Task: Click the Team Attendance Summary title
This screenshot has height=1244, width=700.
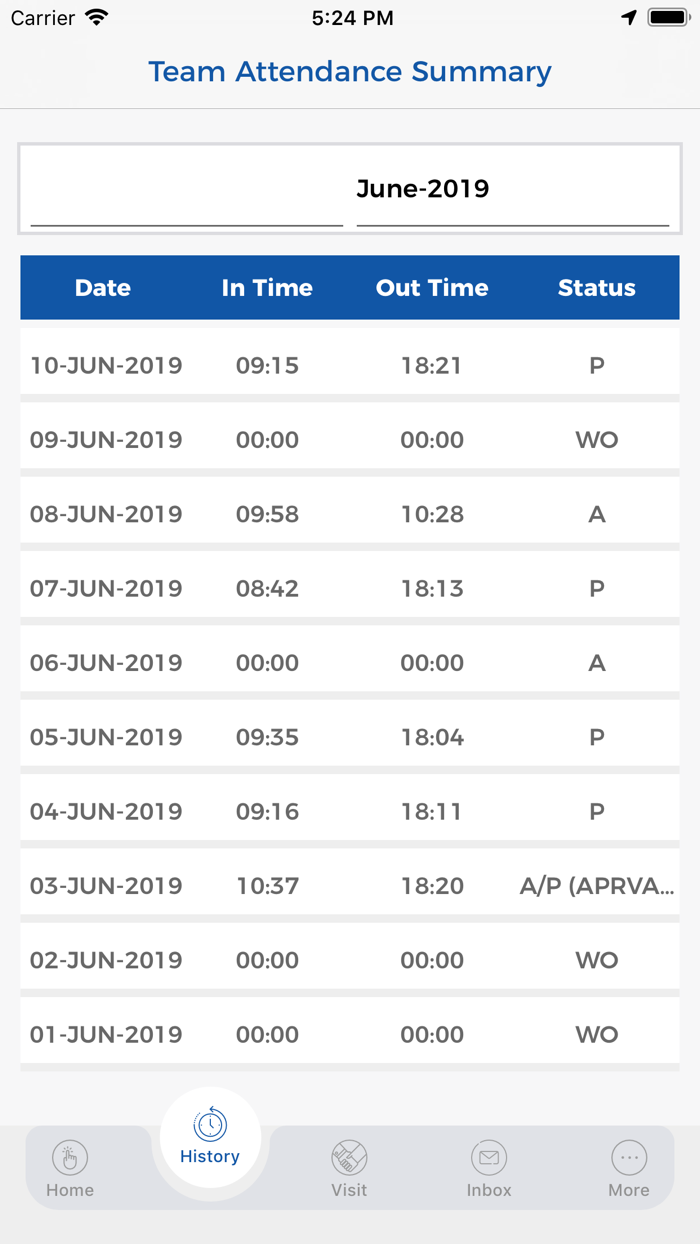Action: click(x=349, y=71)
